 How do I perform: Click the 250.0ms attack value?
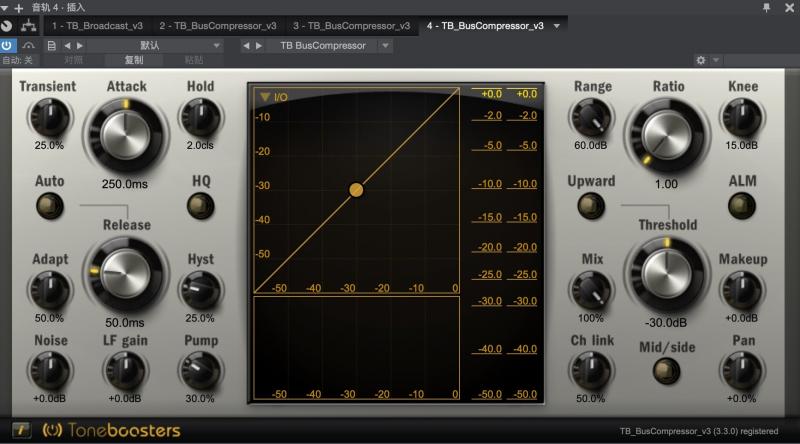coord(124,184)
